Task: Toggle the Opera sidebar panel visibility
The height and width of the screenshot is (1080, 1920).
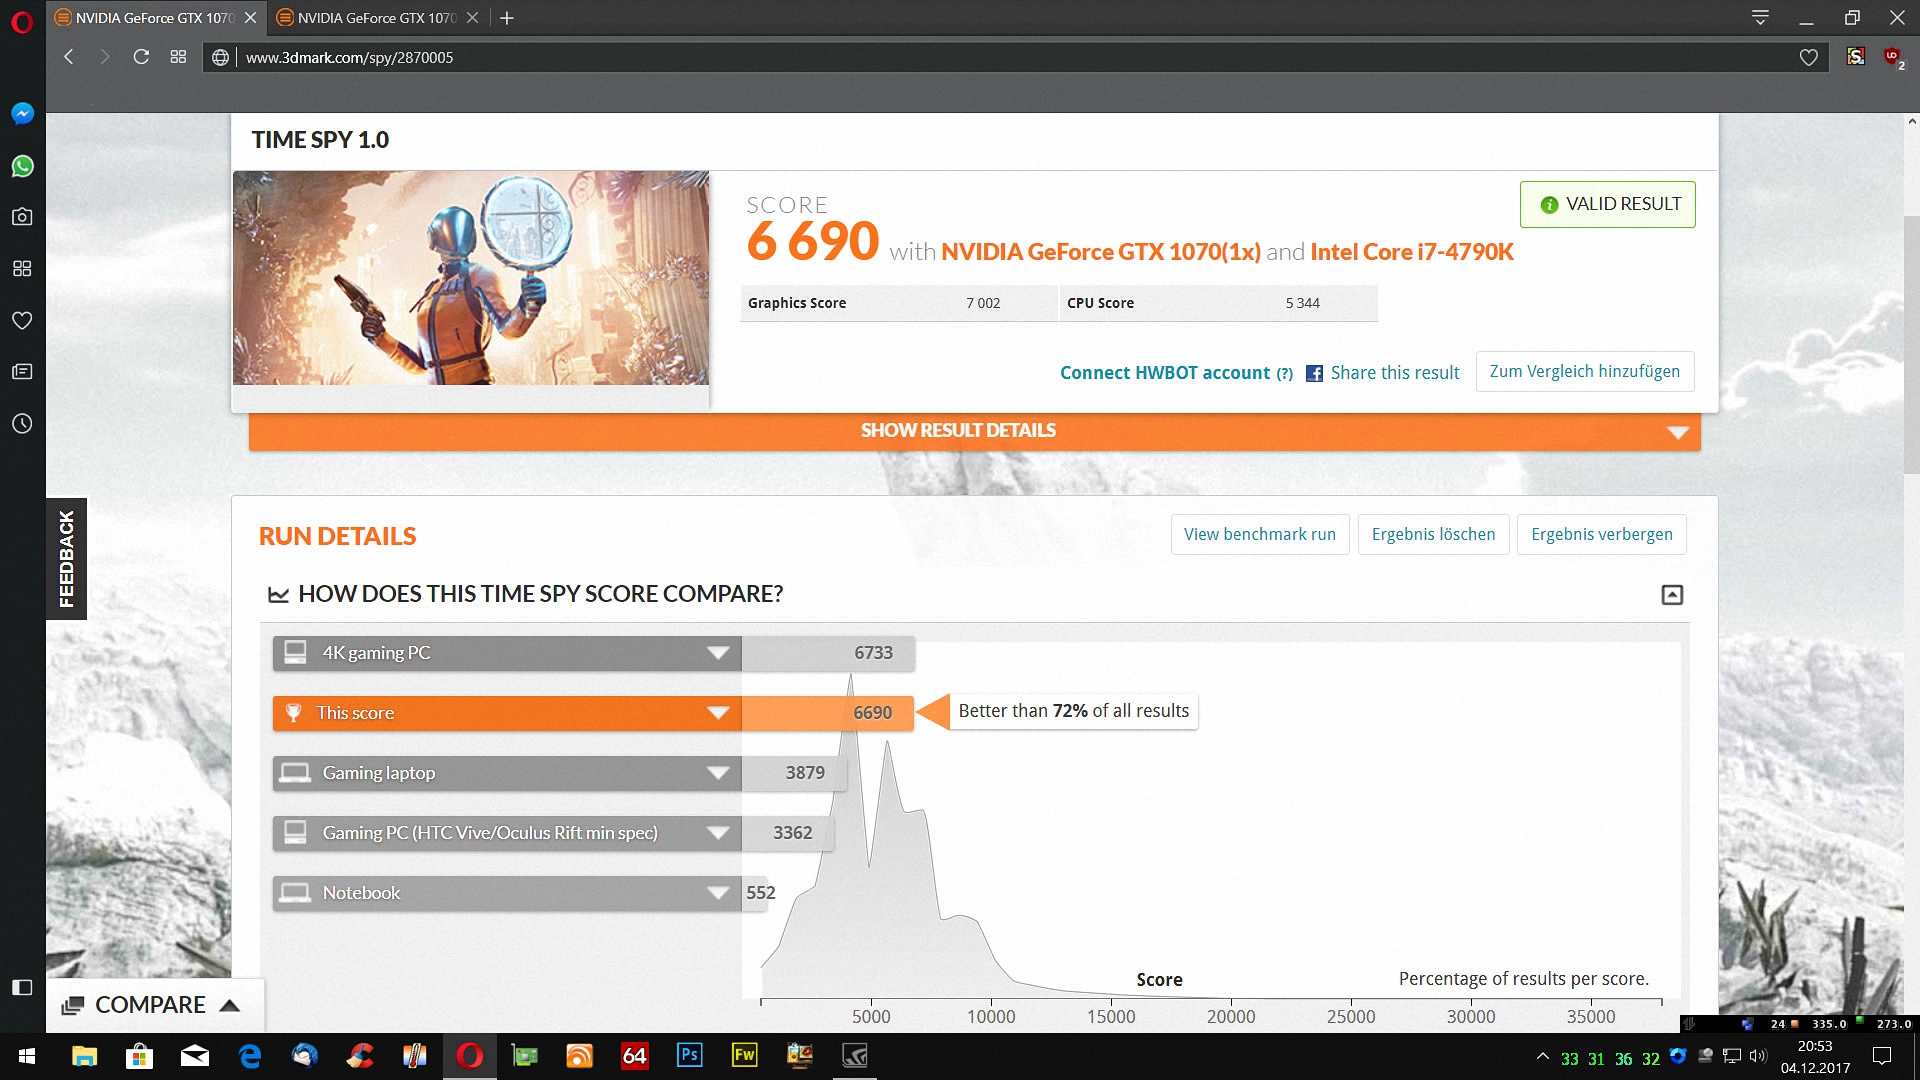Action: [x=22, y=987]
